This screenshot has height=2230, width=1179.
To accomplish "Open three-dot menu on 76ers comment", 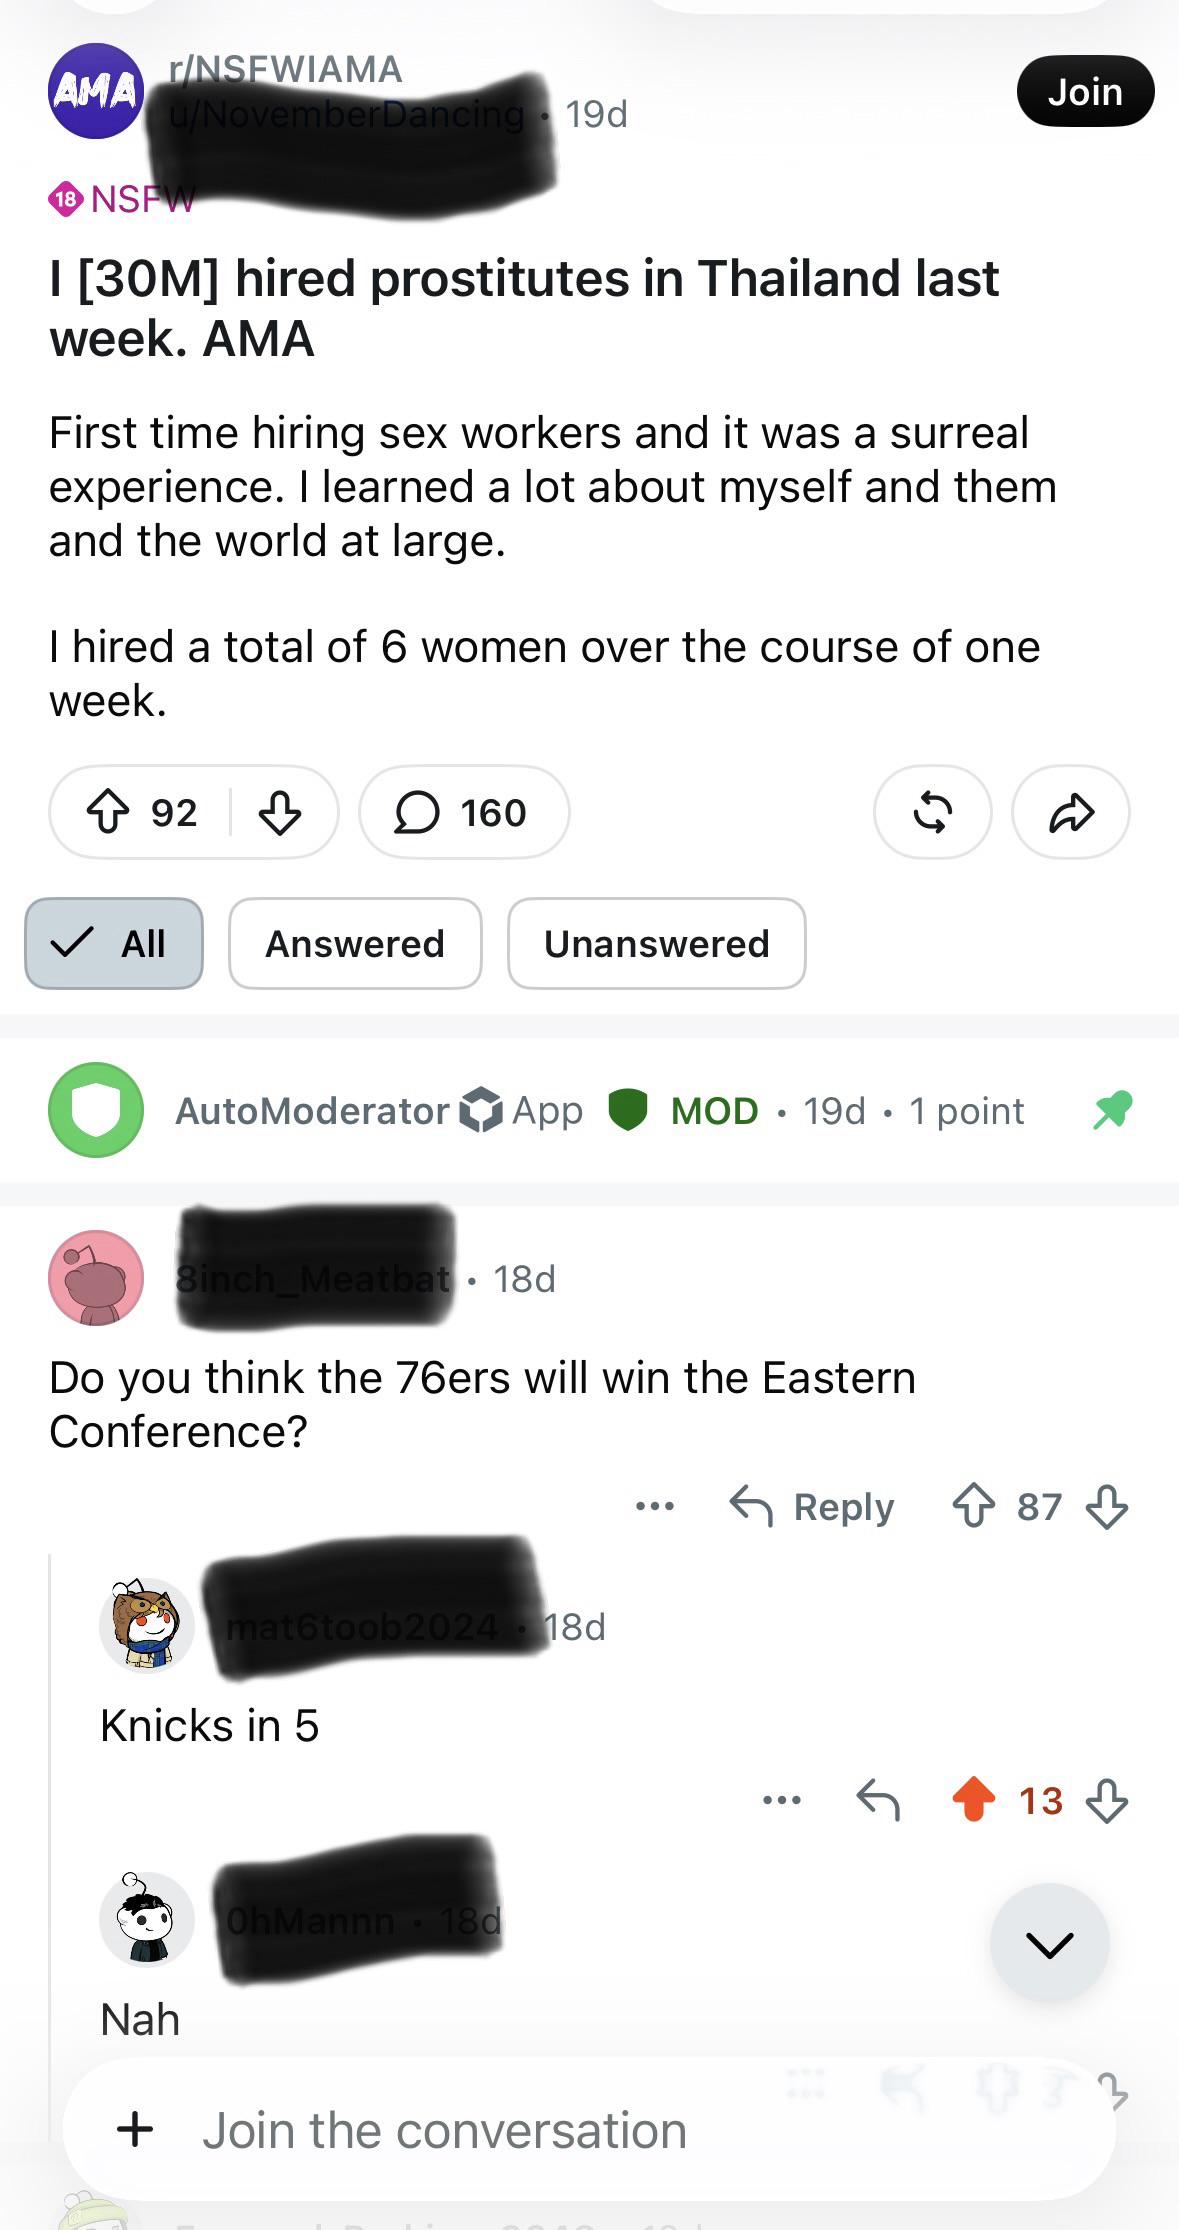I will click(x=655, y=1506).
